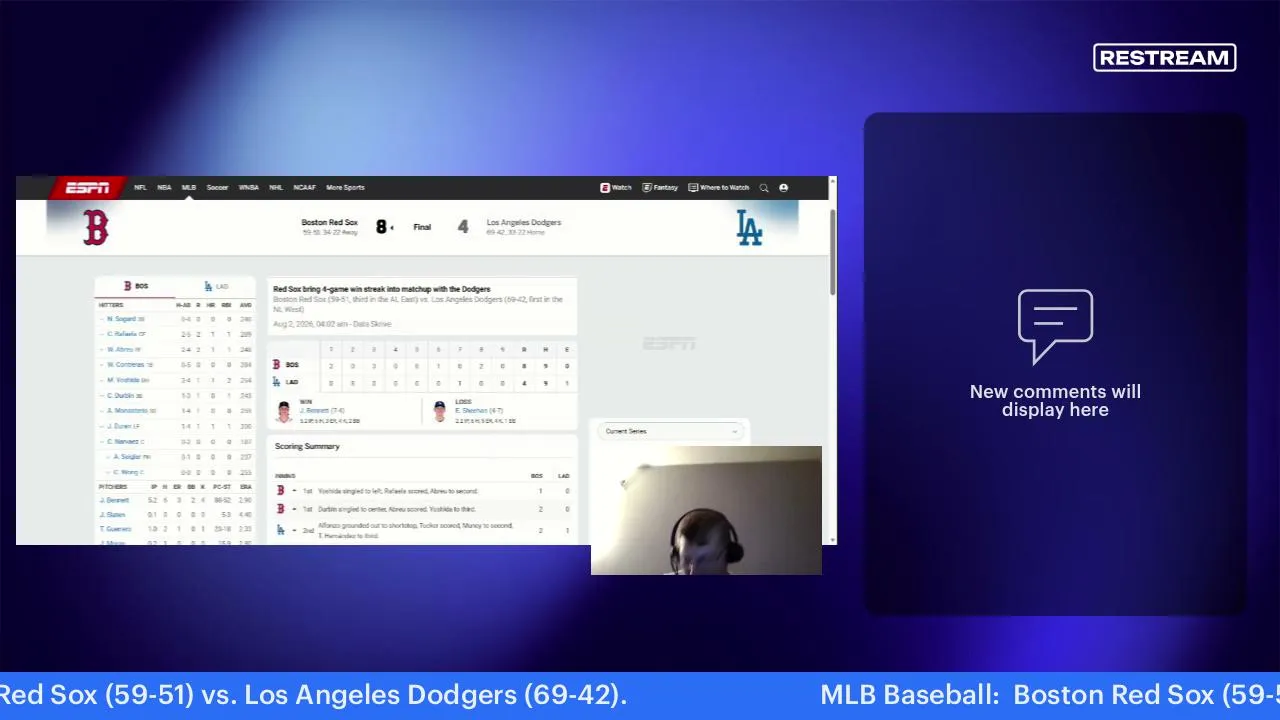The image size is (1280, 720).
Task: Open the WNBA menu item
Action: [x=248, y=188]
